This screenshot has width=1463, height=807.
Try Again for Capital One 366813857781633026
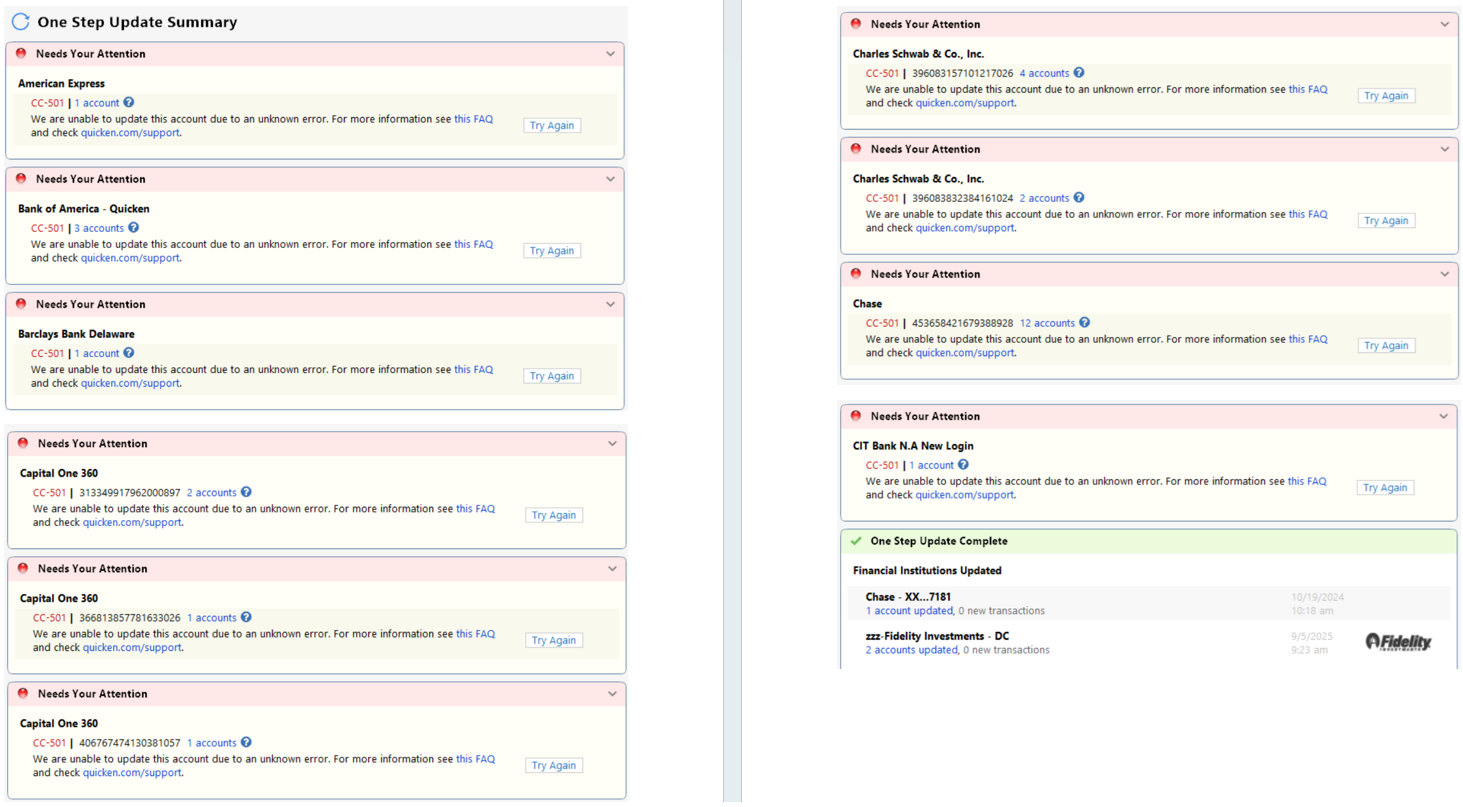[554, 639]
